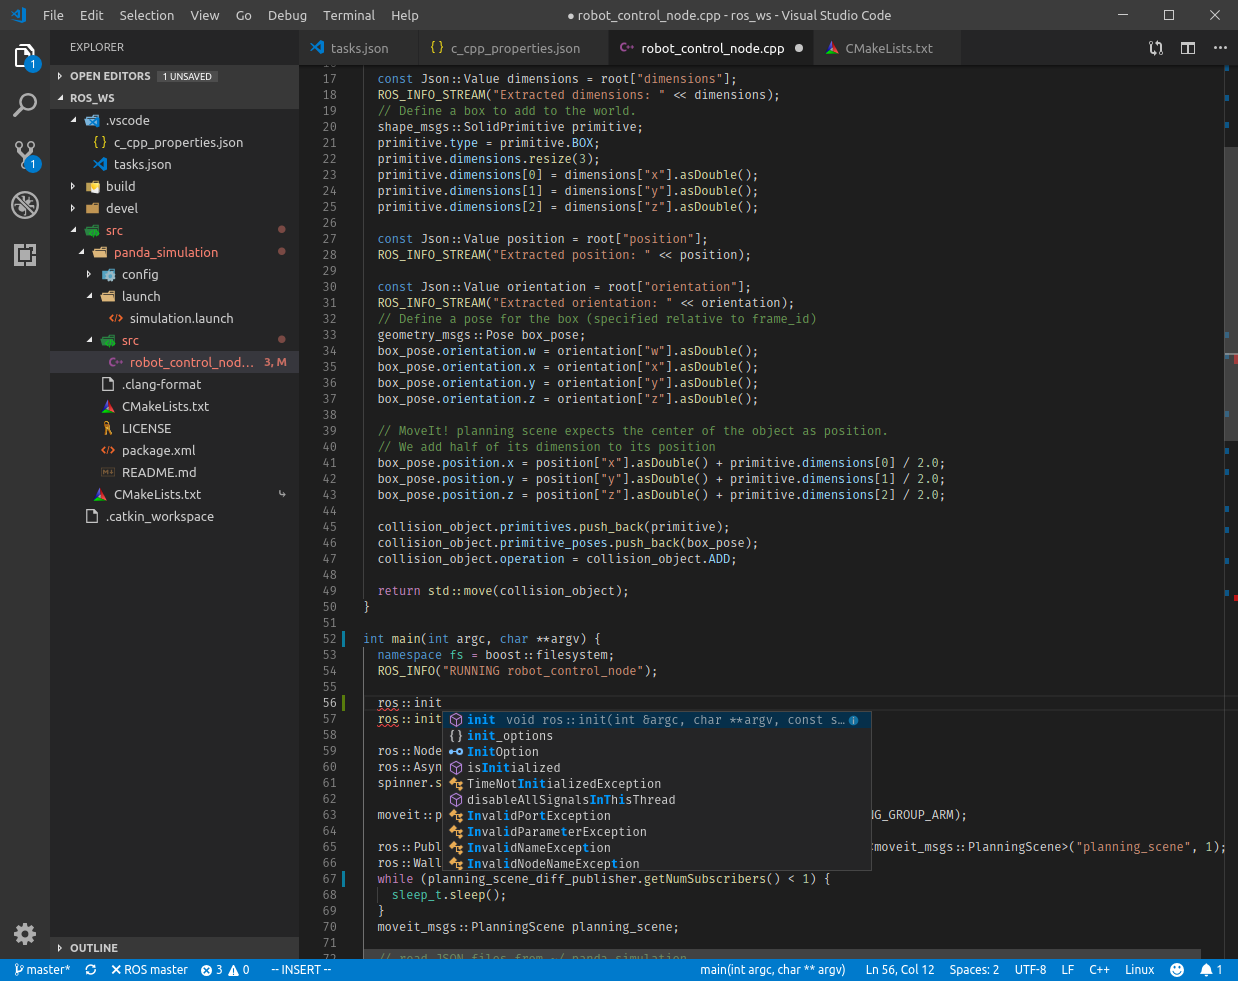The width and height of the screenshot is (1238, 981).
Task: Open the Manage gear menu
Action: [25, 934]
